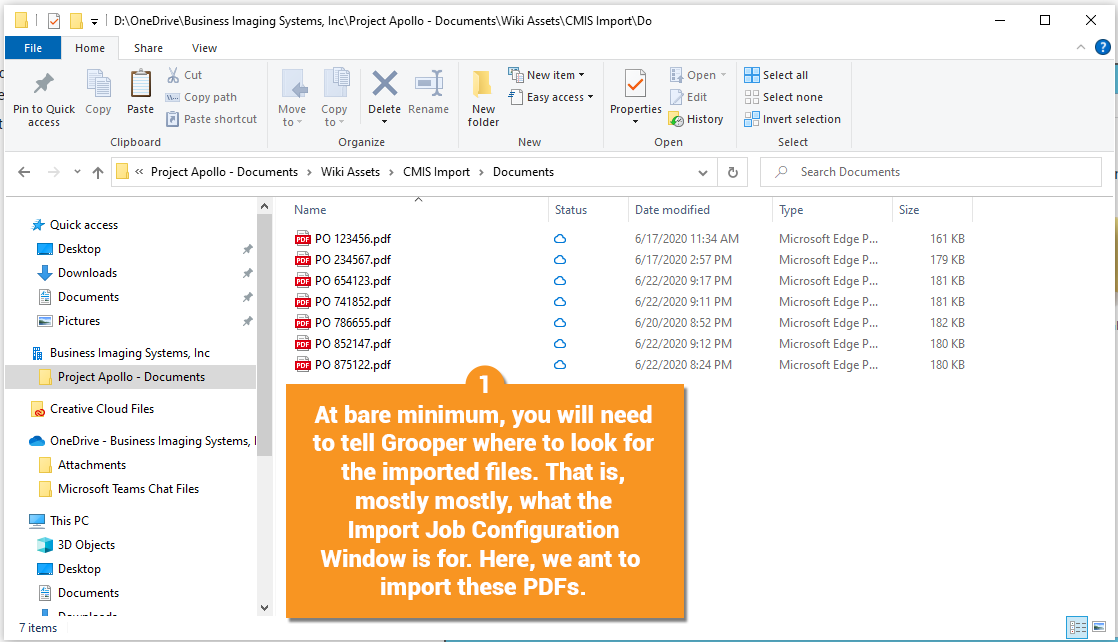
Task: Click the Paste clipboard icon
Action: pyautogui.click(x=140, y=85)
